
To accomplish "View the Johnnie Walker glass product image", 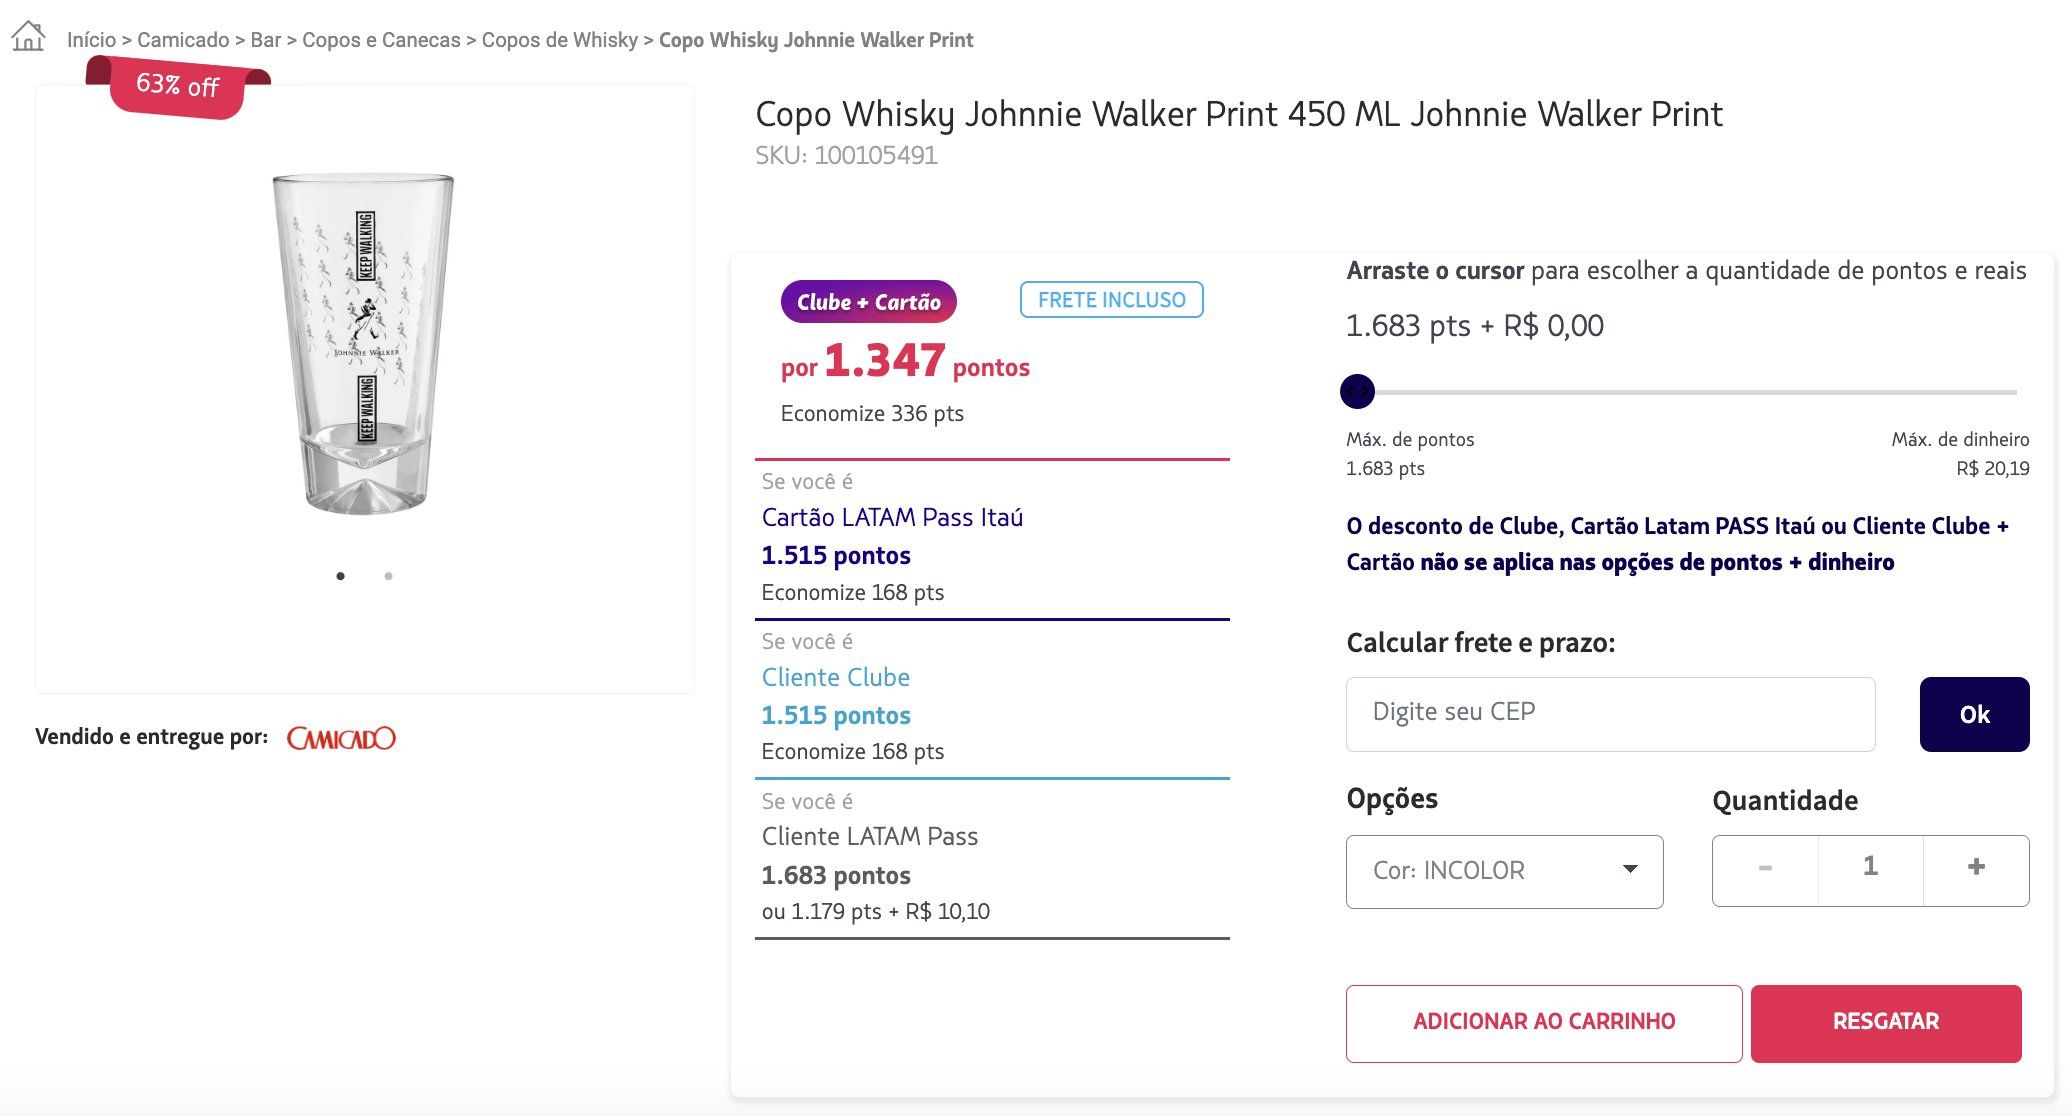I will [x=364, y=343].
